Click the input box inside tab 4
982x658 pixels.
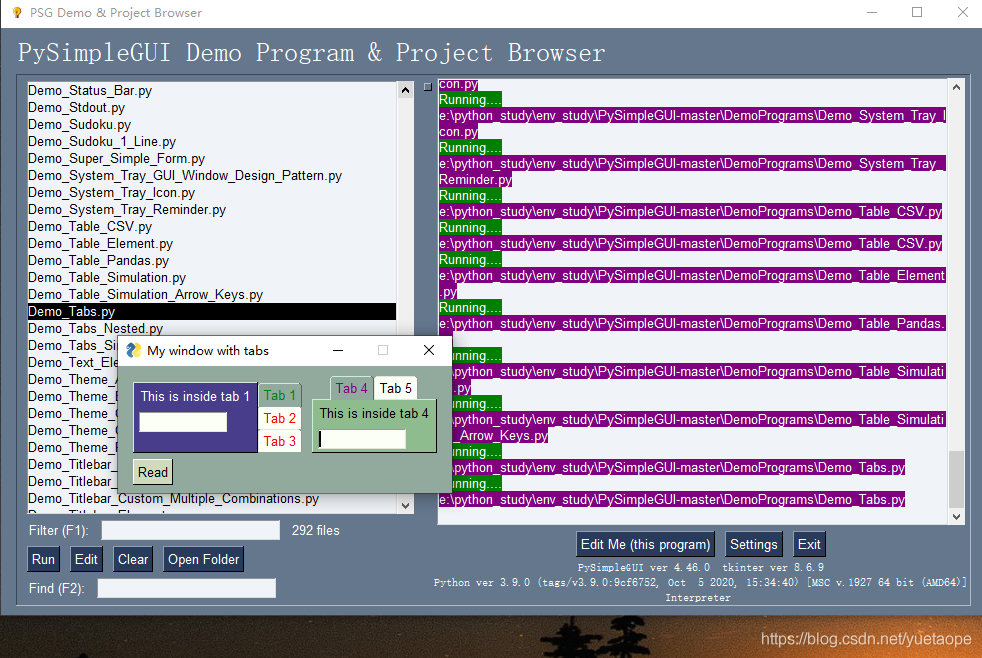[x=362, y=439]
